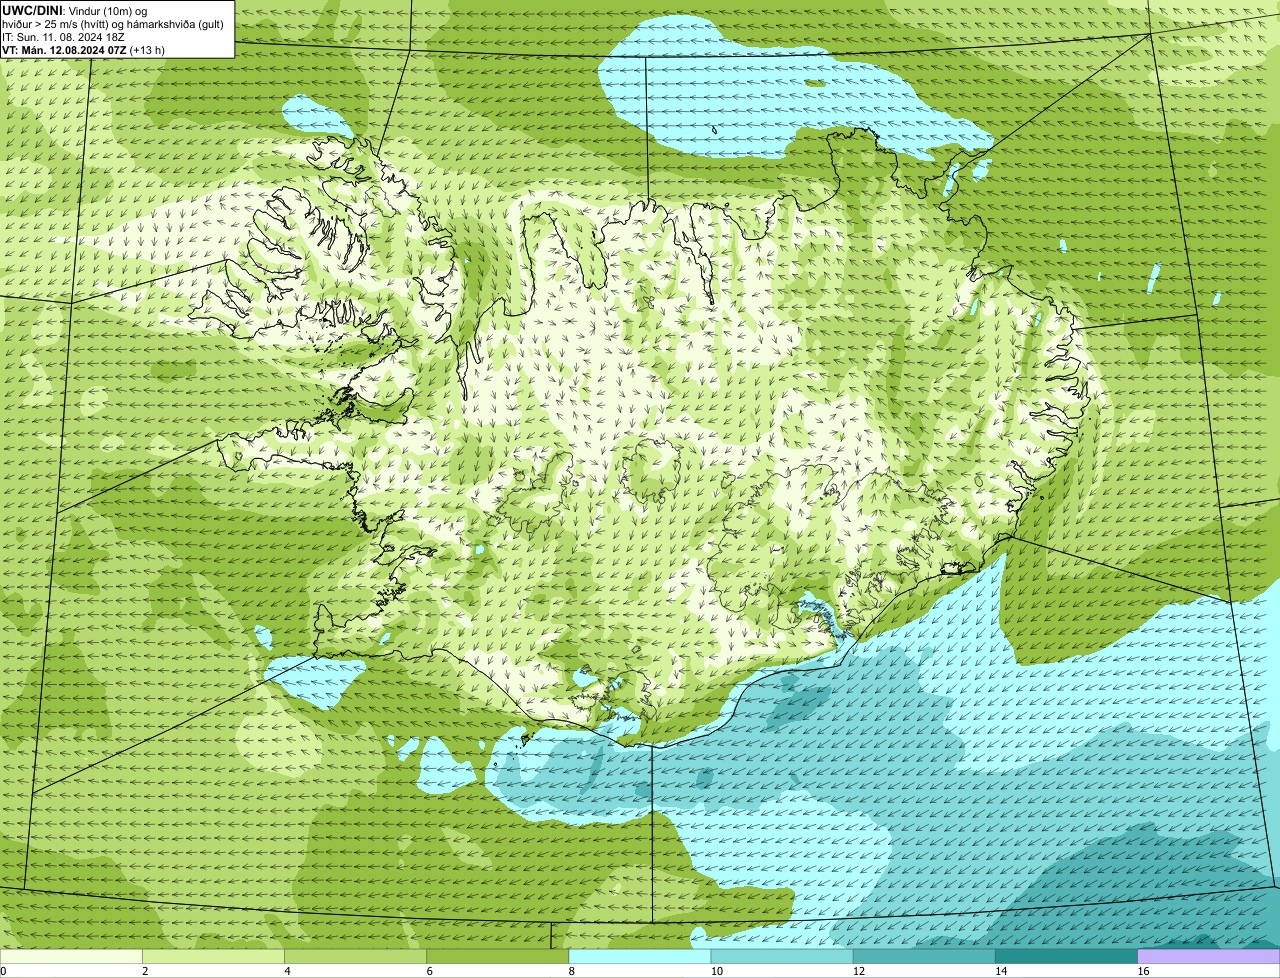The image size is (1280, 978).
Task: Click the 8–10 m/s light cyan legend swatch
Action: (640, 957)
